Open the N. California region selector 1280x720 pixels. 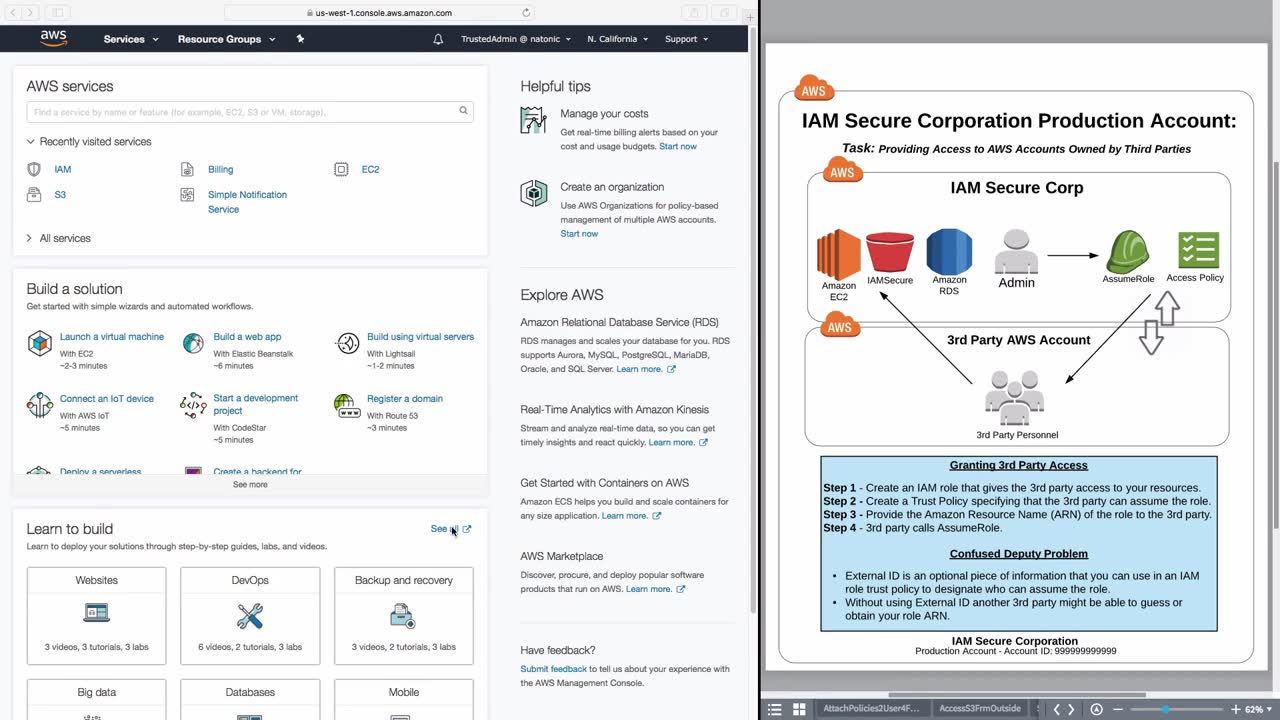pyautogui.click(x=618, y=39)
